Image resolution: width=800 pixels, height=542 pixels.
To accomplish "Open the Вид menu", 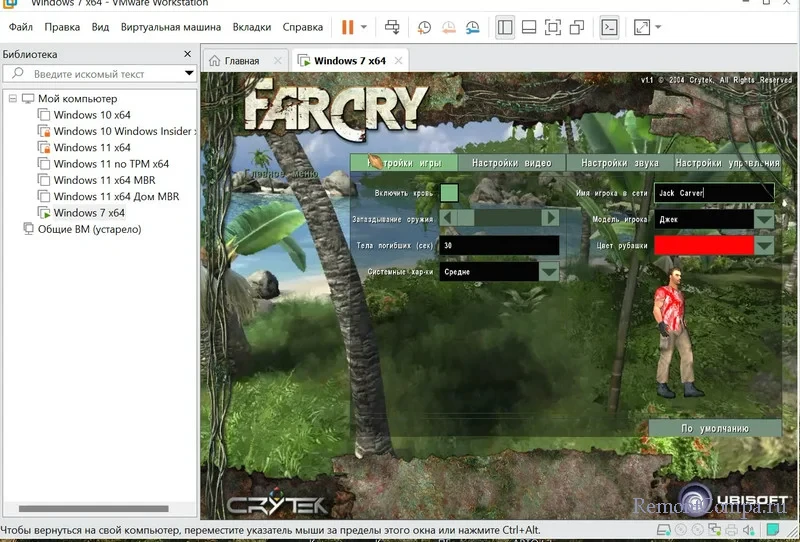I will (x=100, y=27).
